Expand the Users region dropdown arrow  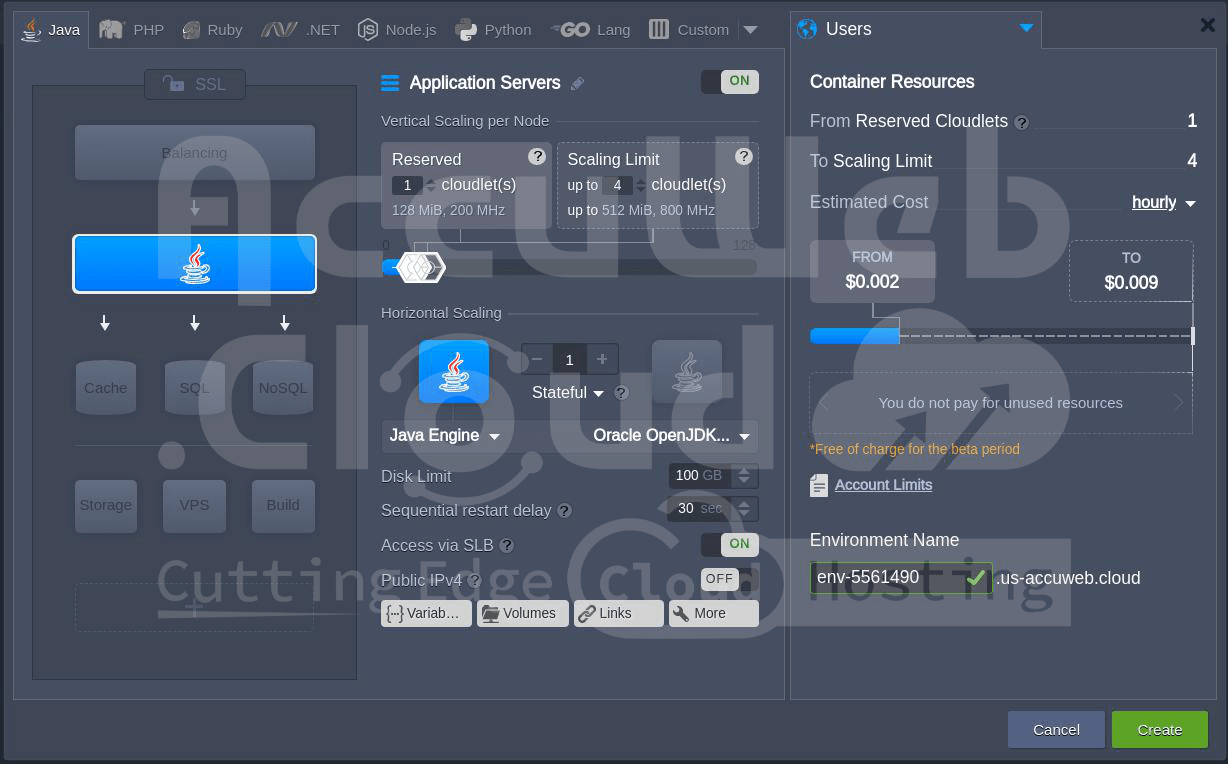click(x=1026, y=28)
